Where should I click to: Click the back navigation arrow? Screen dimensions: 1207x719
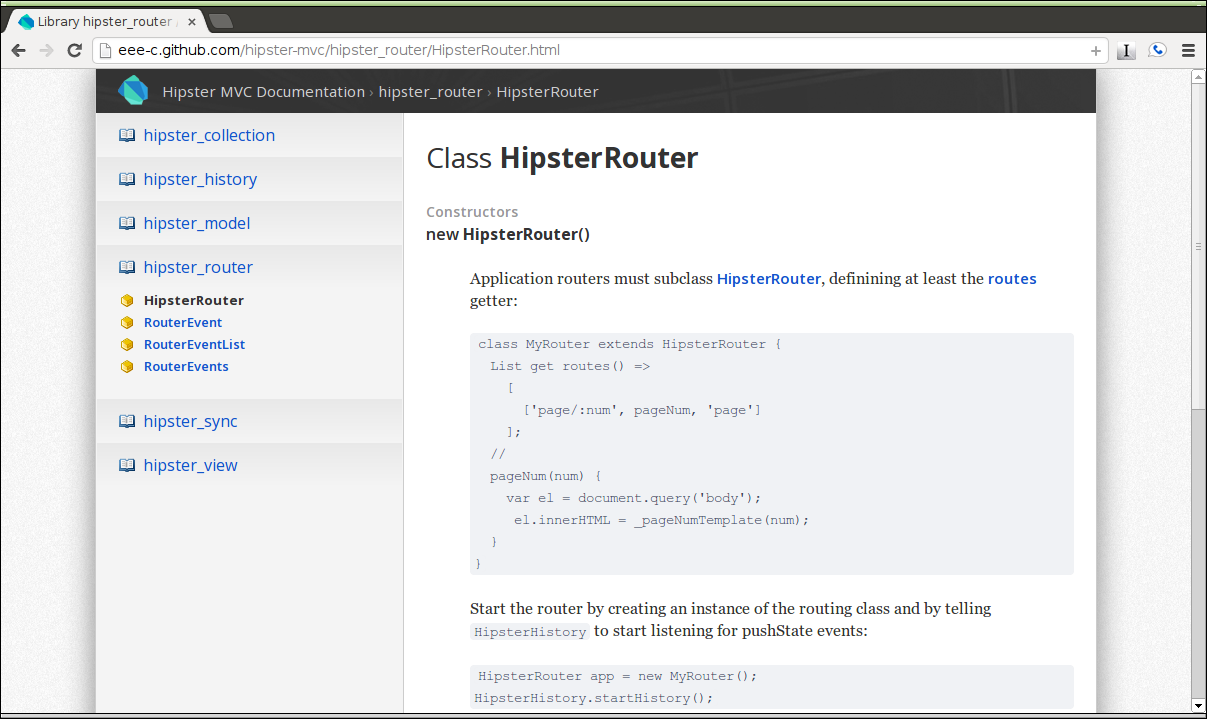tap(18, 50)
